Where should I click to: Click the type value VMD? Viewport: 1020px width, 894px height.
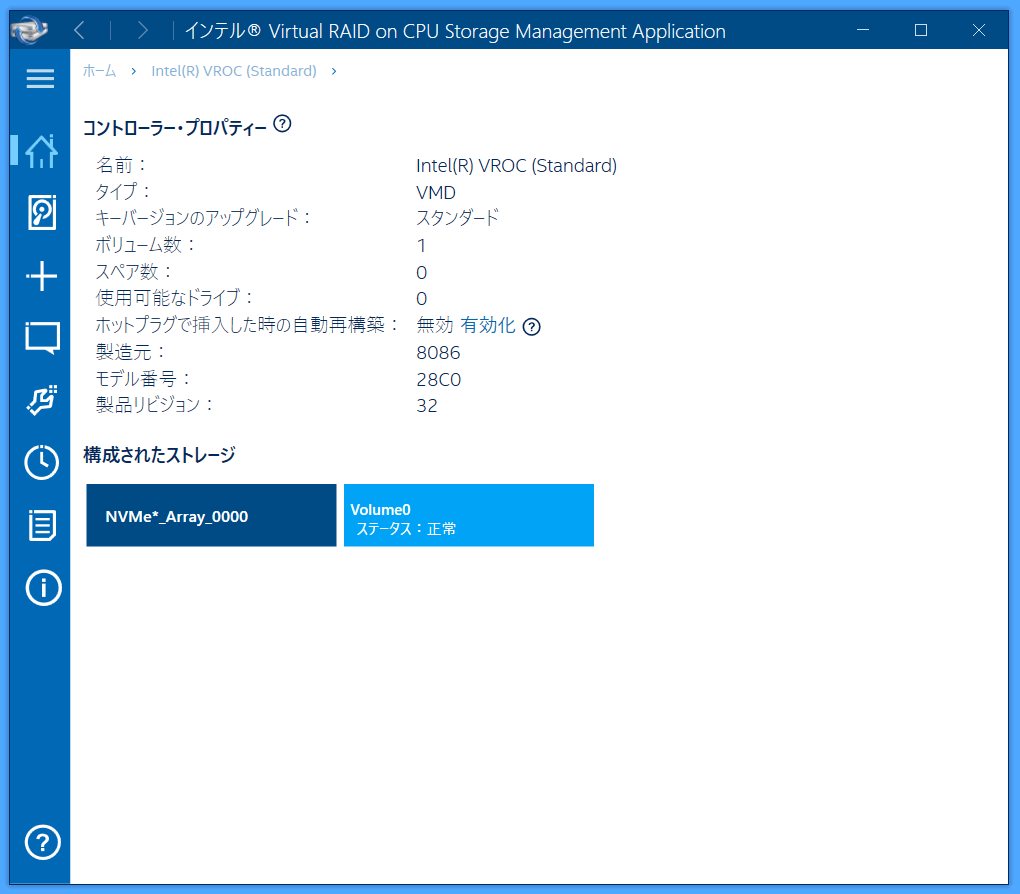(x=436, y=193)
